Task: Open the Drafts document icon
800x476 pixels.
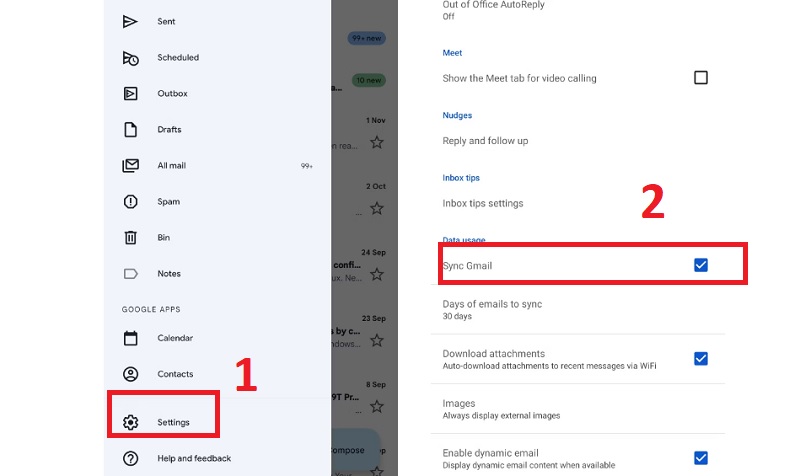Action: tap(131, 130)
